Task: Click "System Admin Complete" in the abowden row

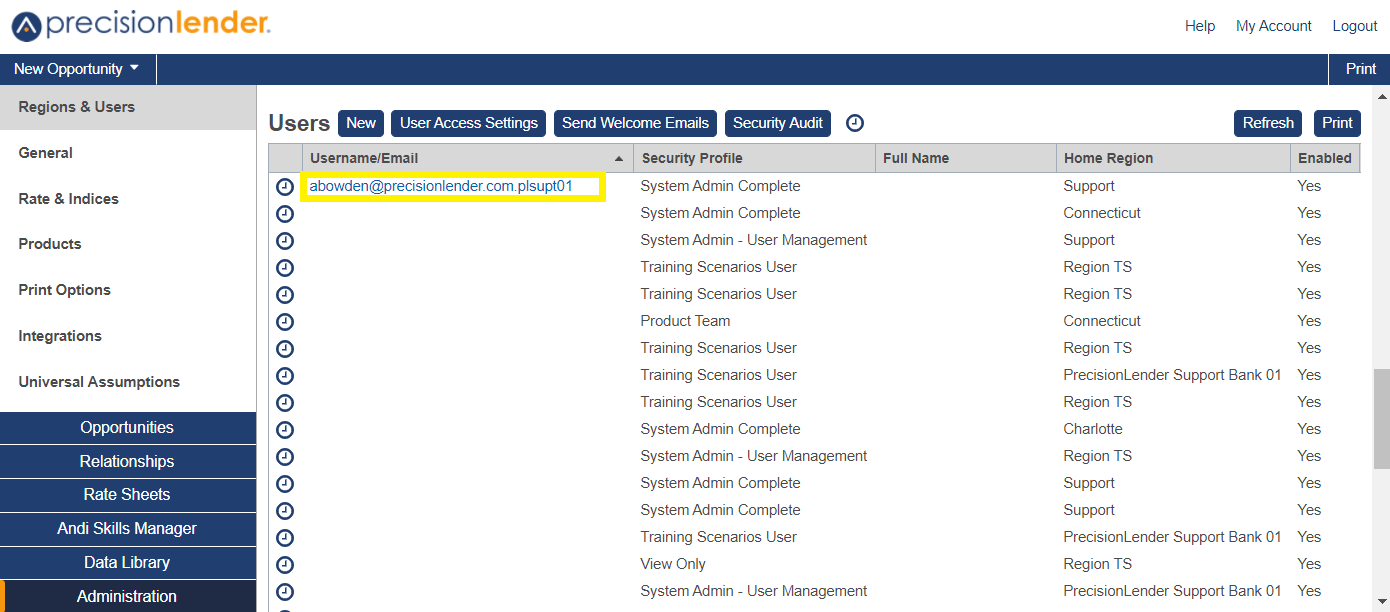Action: click(720, 186)
